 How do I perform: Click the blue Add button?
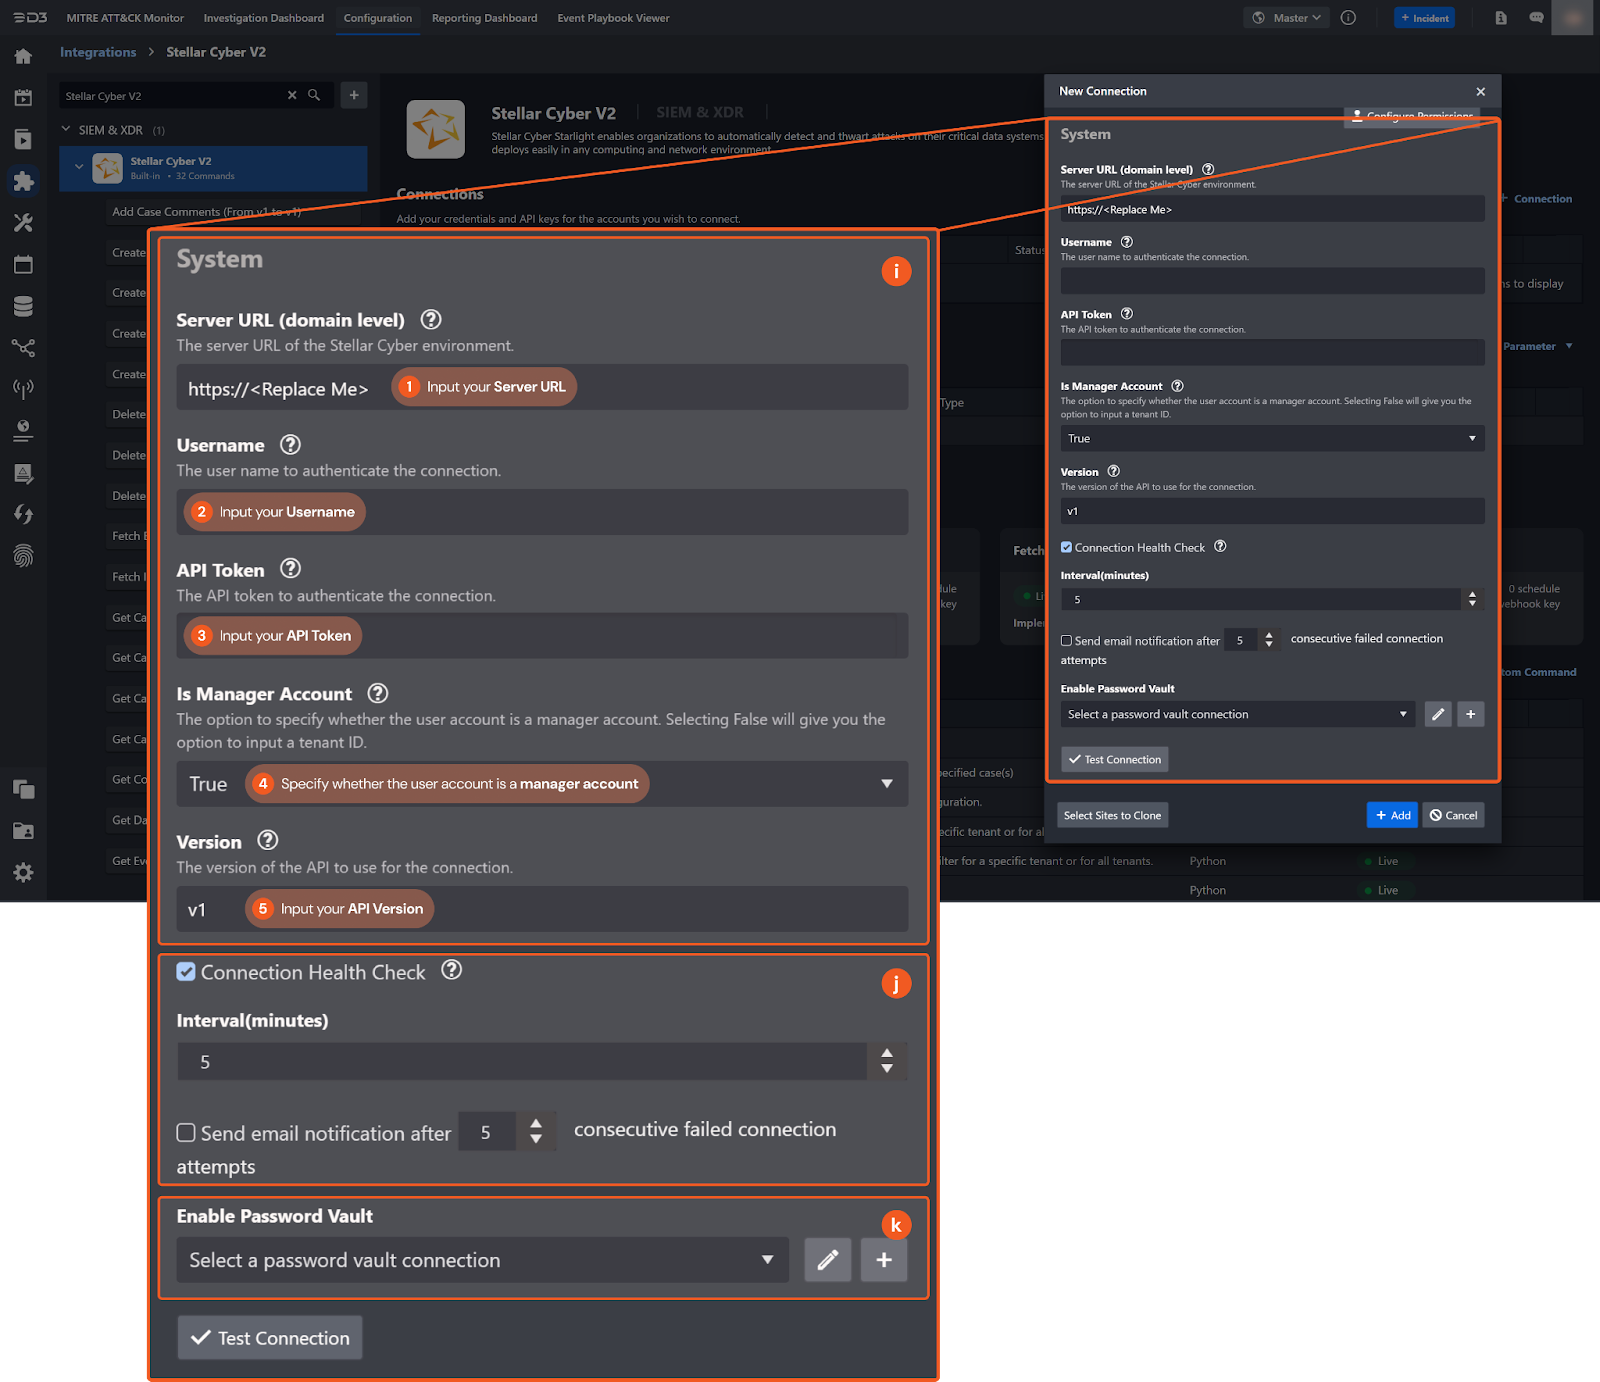pos(1392,815)
